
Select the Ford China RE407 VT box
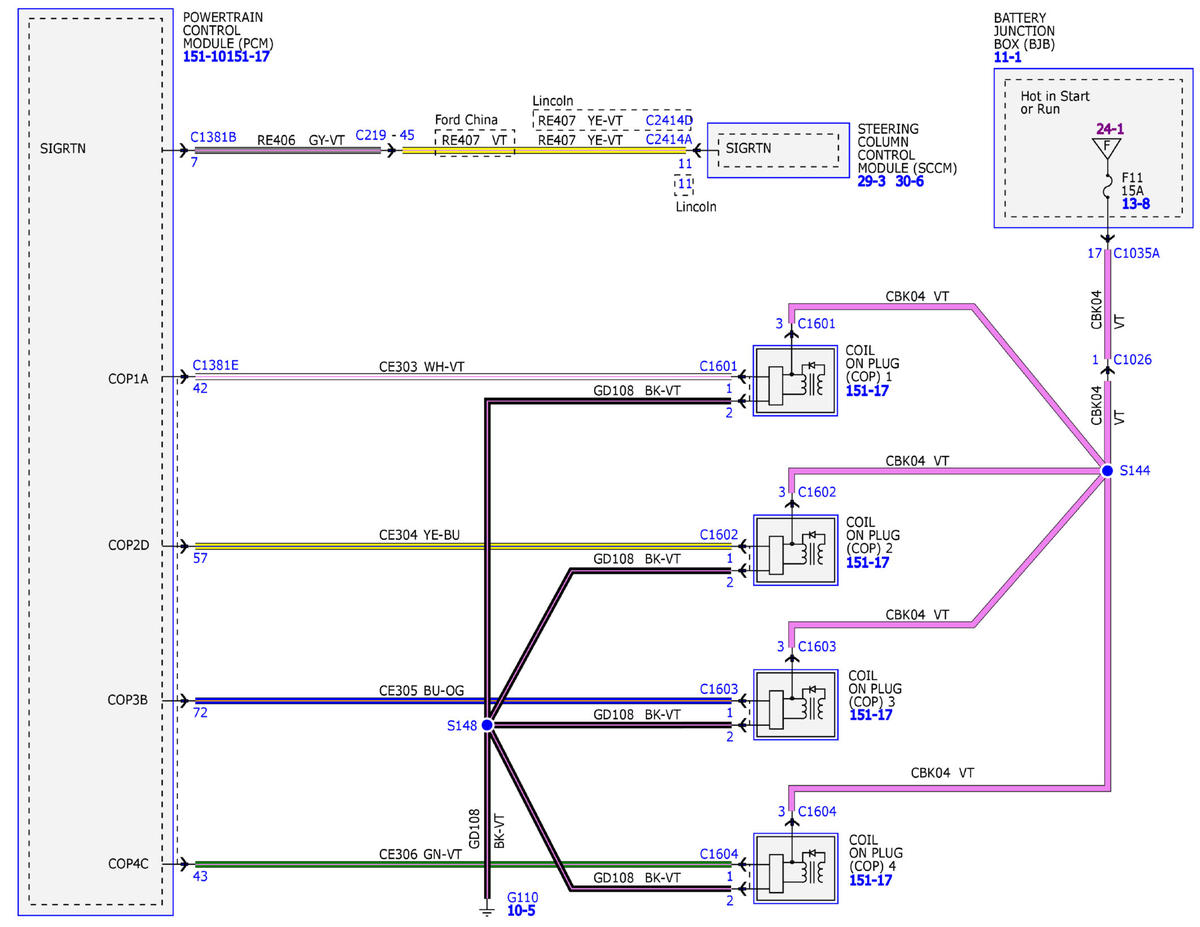[474, 141]
